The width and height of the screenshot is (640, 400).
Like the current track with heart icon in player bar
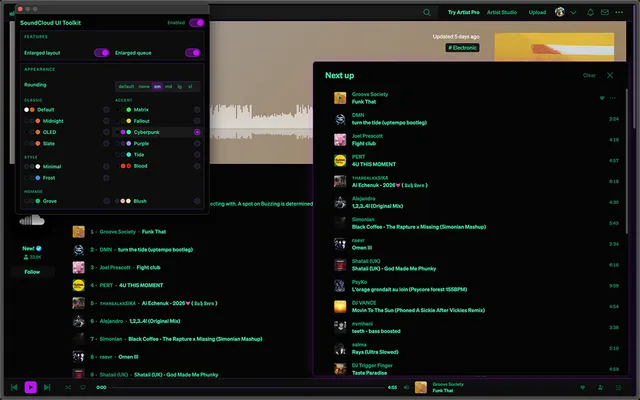pyautogui.click(x=582, y=387)
